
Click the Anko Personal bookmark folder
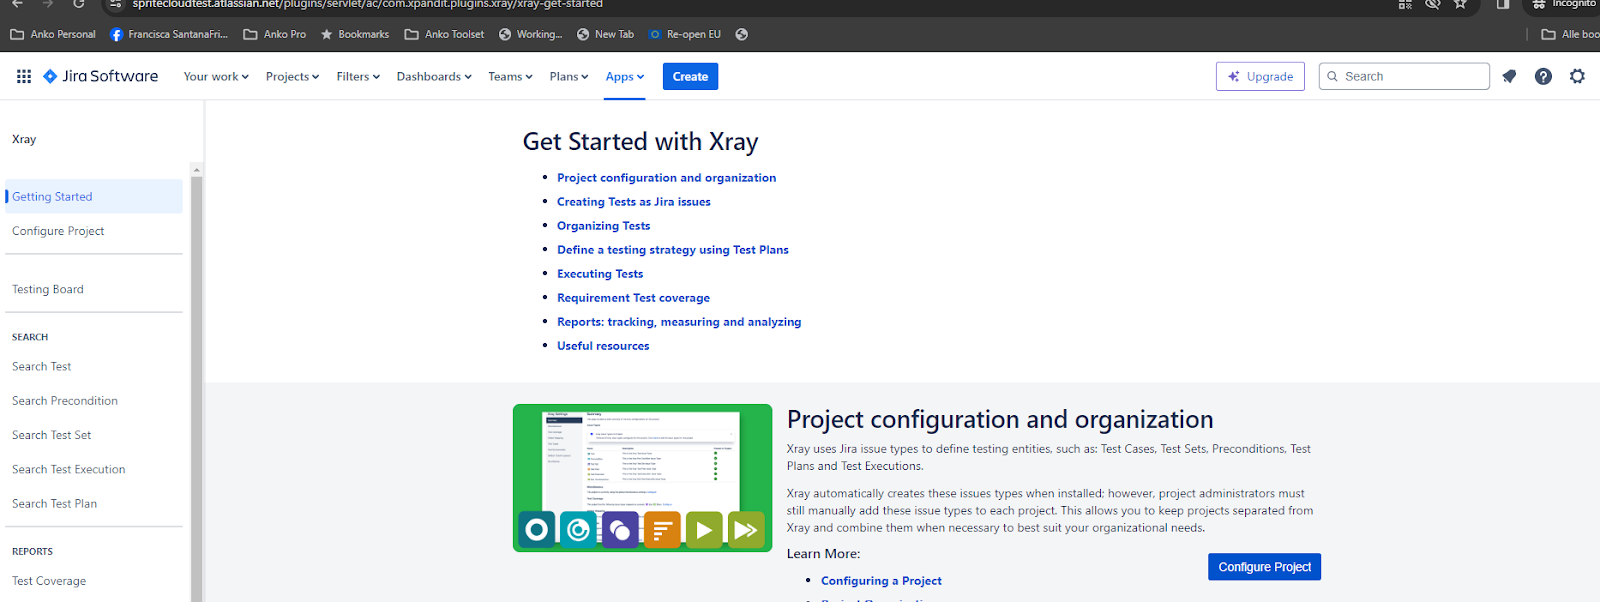click(53, 34)
